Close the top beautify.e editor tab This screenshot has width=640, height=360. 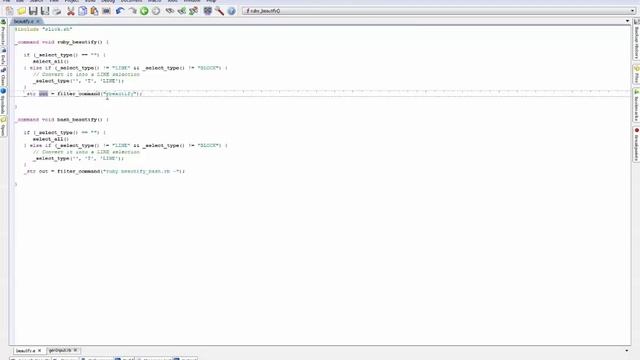38,21
